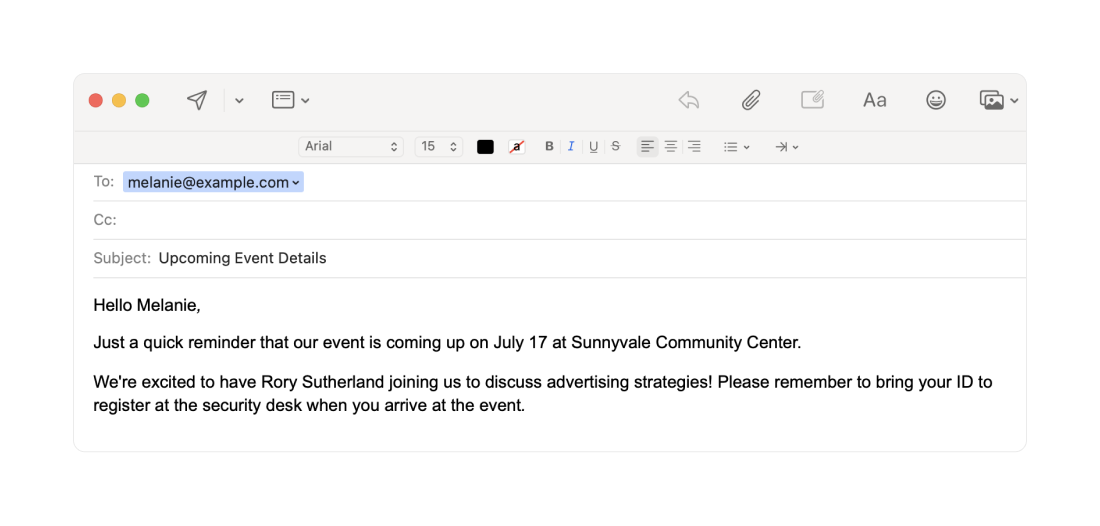
Task: Click the reply arrow icon
Action: pos(689,100)
